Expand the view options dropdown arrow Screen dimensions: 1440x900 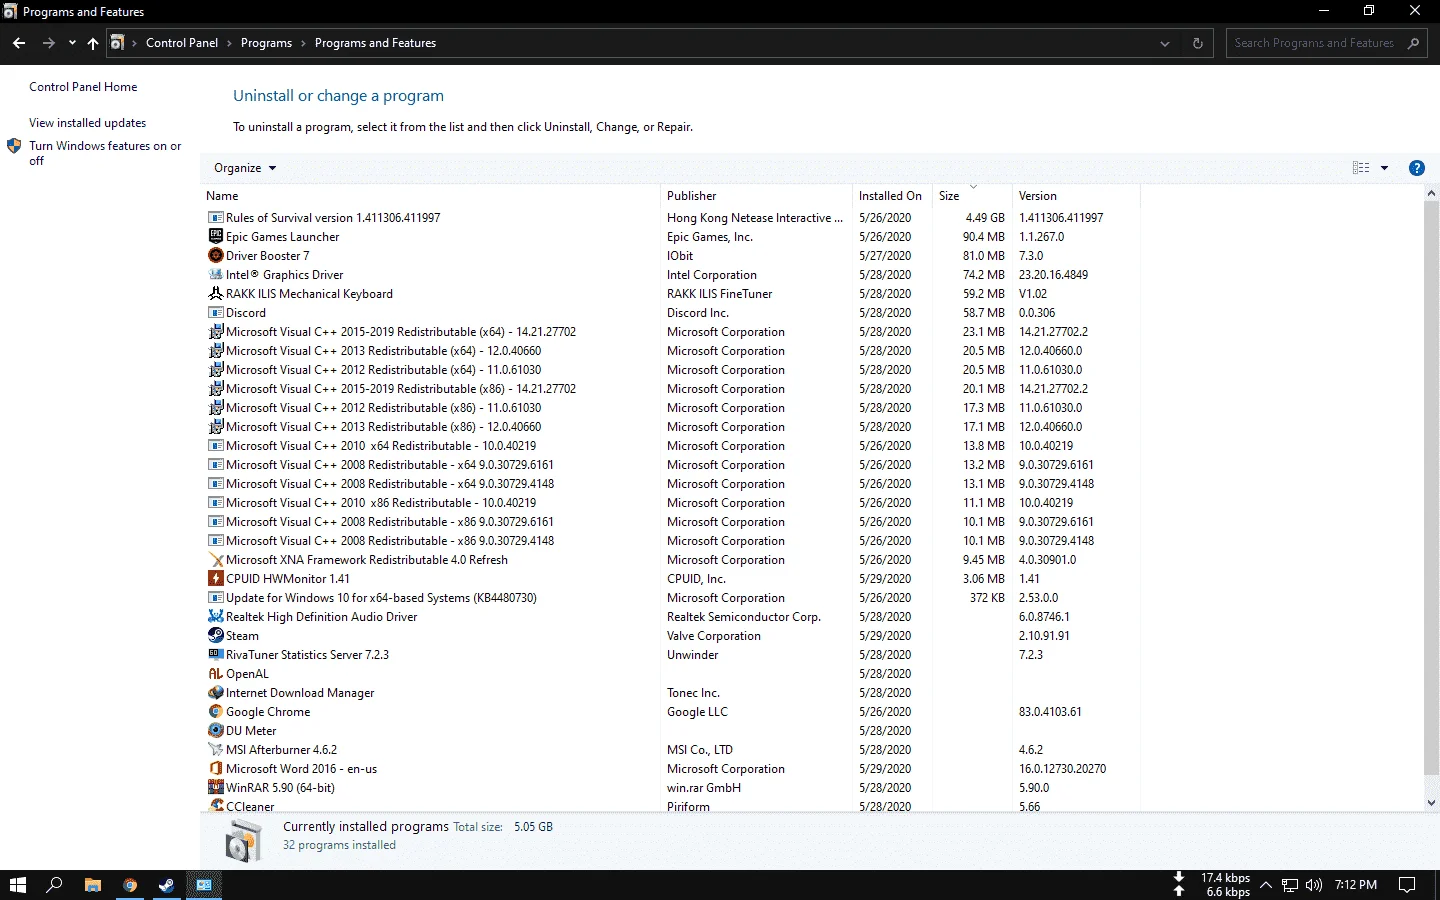[1384, 168]
